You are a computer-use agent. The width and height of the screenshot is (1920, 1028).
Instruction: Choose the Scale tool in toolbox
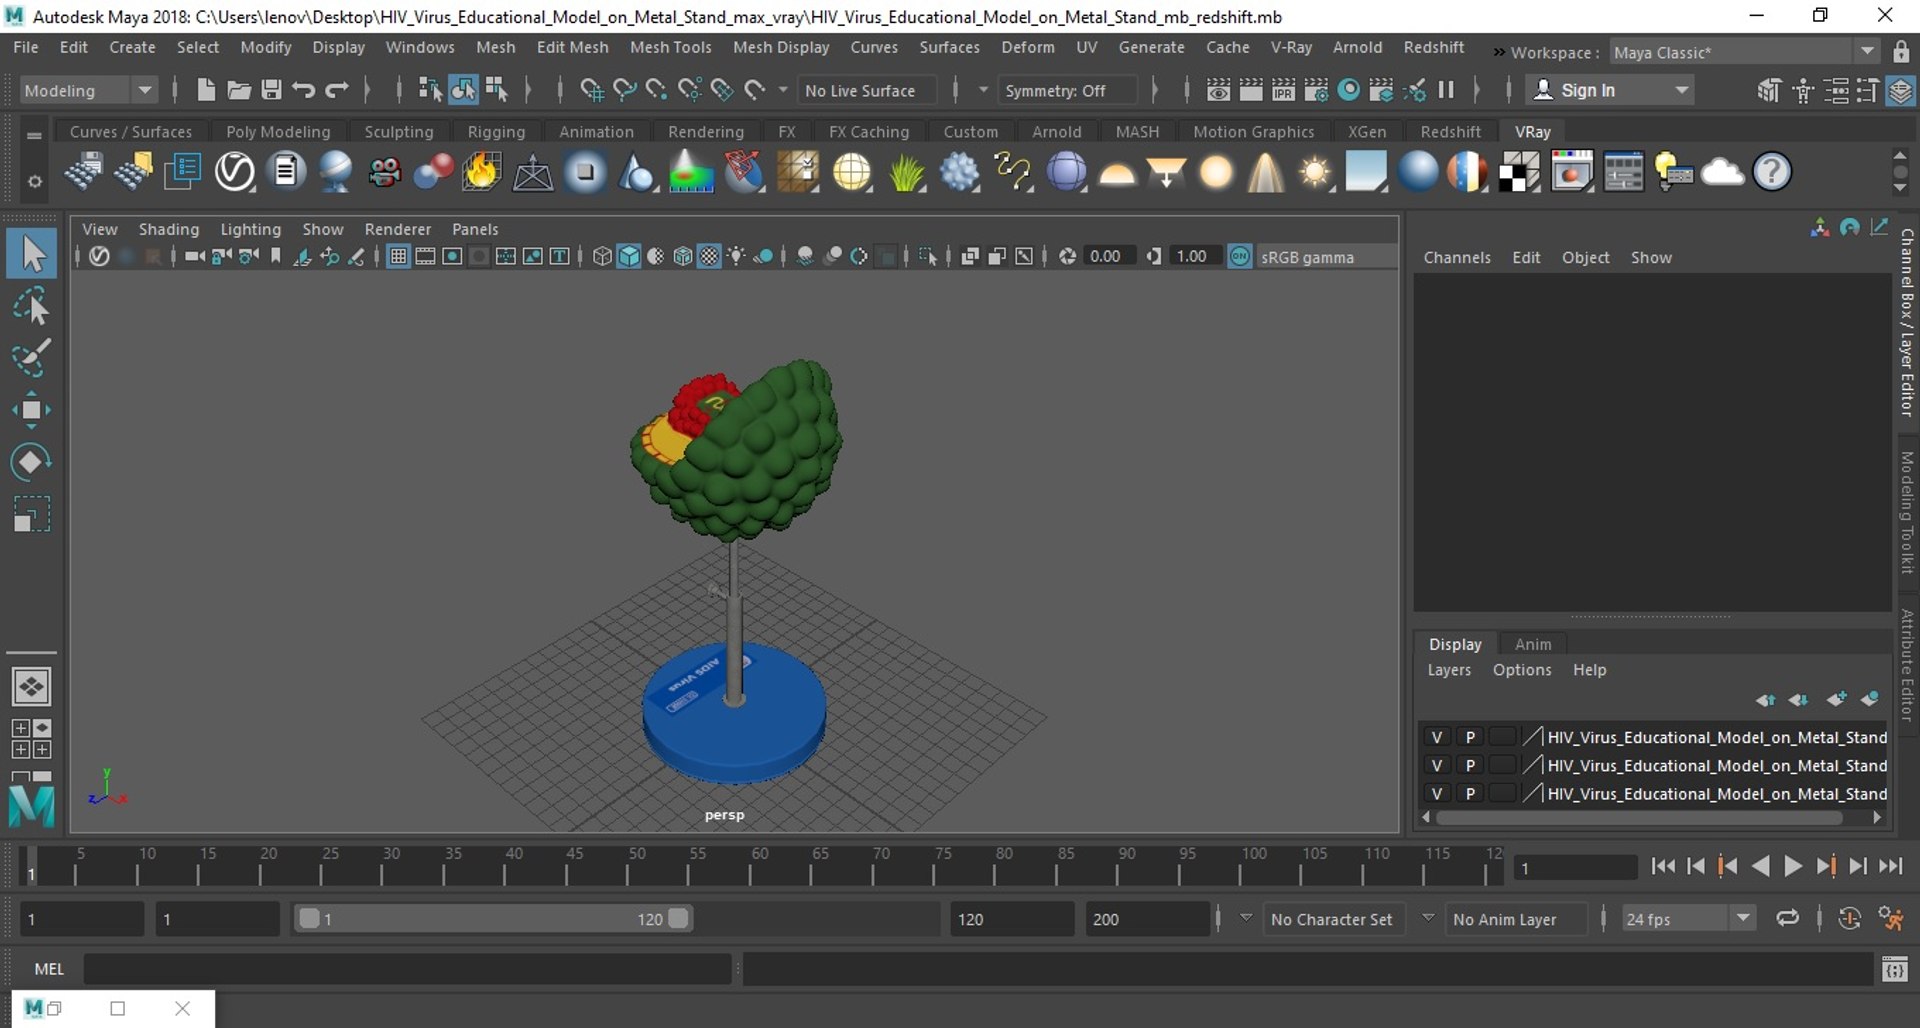pos(32,514)
